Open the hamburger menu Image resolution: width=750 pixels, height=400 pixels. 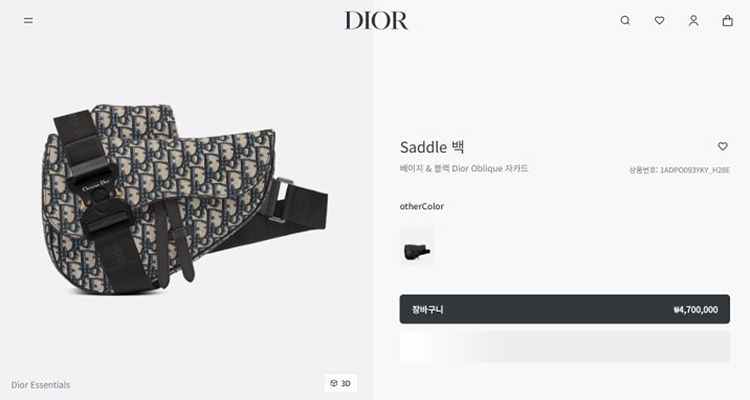tap(28, 21)
